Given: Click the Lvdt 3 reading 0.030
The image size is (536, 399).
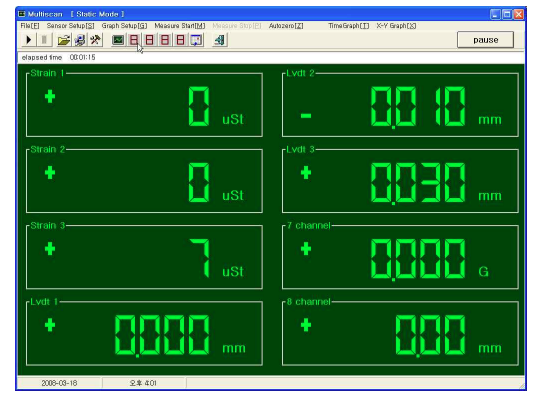Looking at the screenshot, I should (418, 184).
